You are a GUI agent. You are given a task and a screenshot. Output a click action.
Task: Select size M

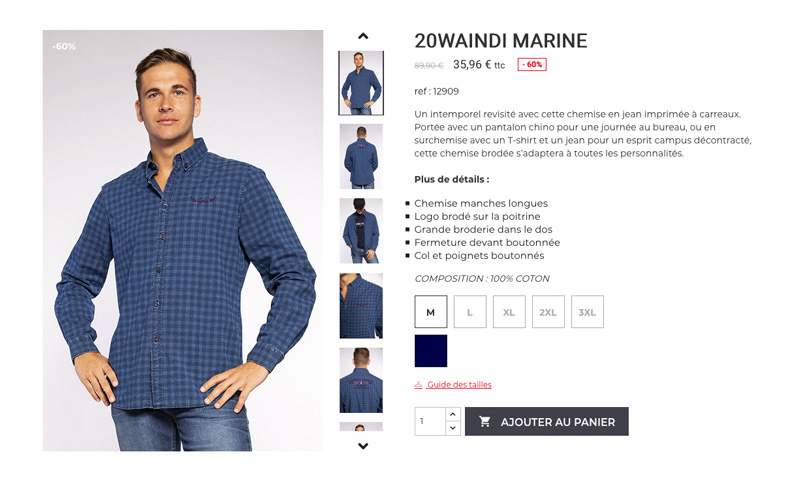(x=431, y=312)
